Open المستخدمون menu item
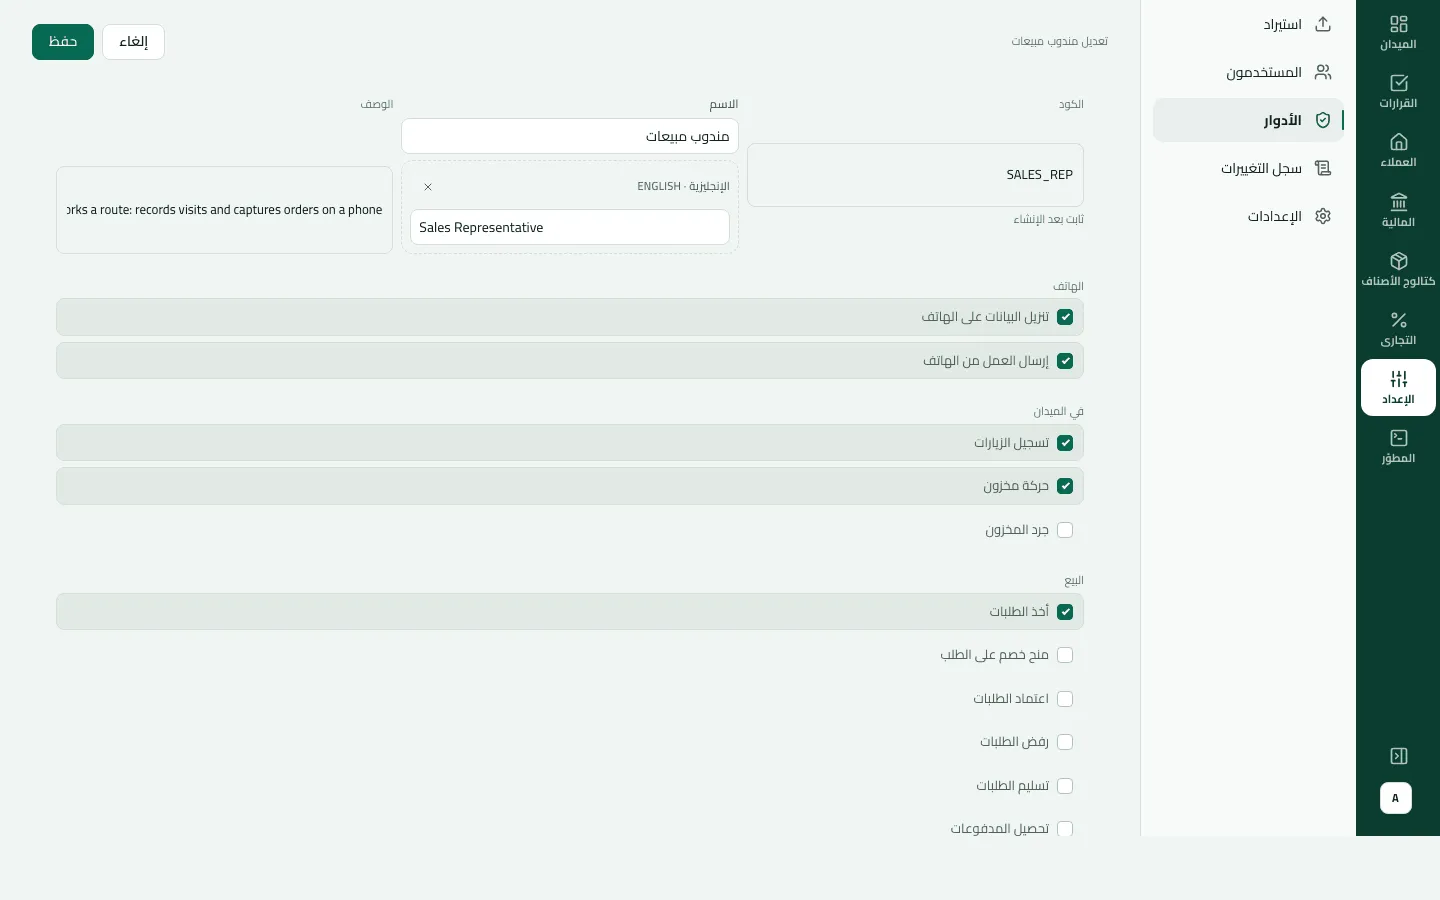This screenshot has height=900, width=1440. [x=1248, y=72]
